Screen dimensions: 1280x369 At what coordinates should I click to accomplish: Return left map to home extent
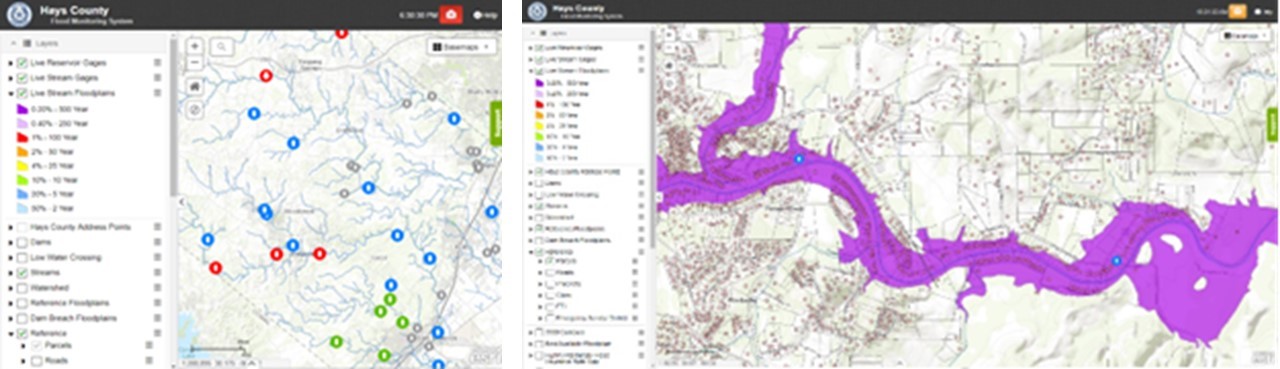194,86
